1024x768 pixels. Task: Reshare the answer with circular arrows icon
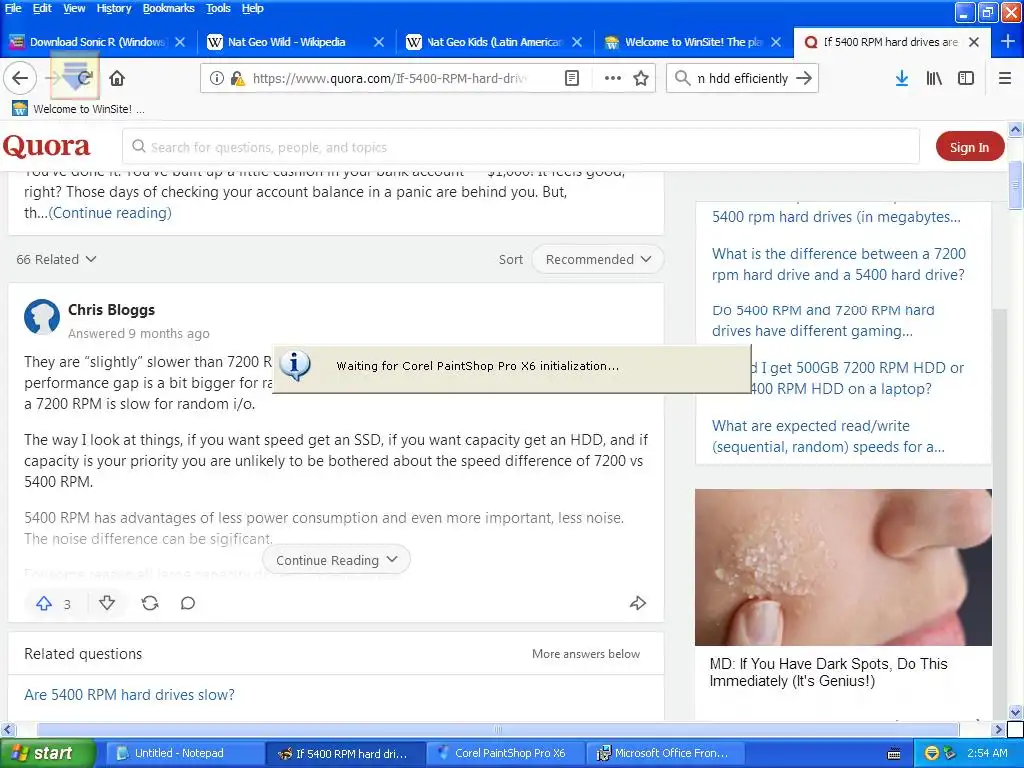[150, 603]
